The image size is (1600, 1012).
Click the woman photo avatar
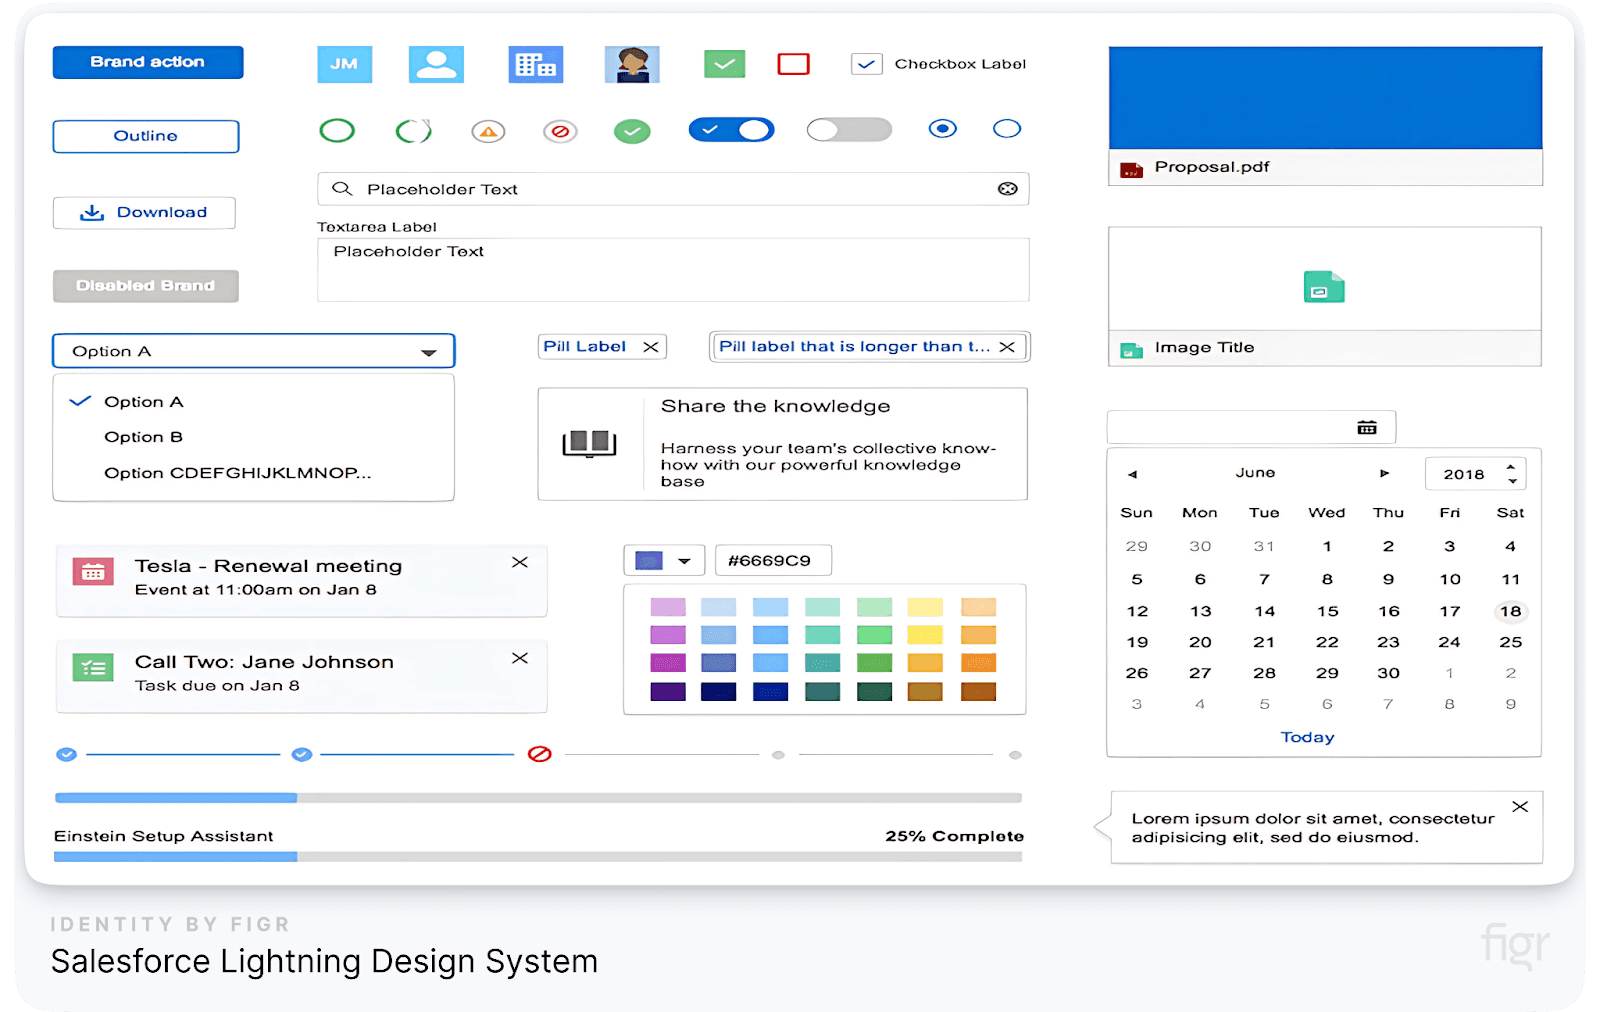coord(632,64)
